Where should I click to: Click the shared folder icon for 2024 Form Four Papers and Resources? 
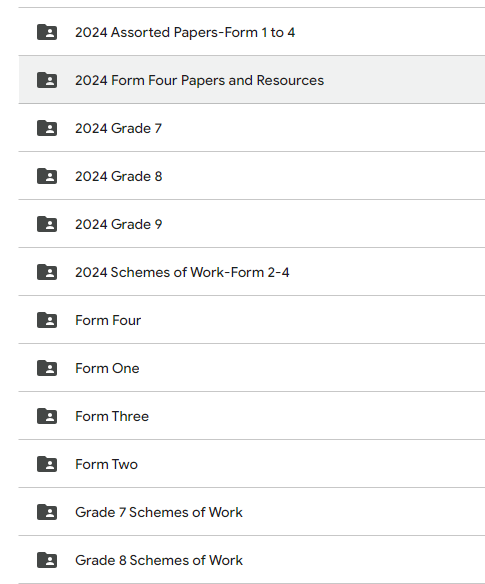click(47, 80)
